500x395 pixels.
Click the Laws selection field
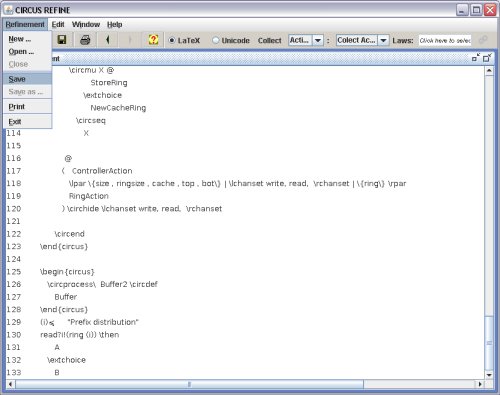[x=445, y=40]
